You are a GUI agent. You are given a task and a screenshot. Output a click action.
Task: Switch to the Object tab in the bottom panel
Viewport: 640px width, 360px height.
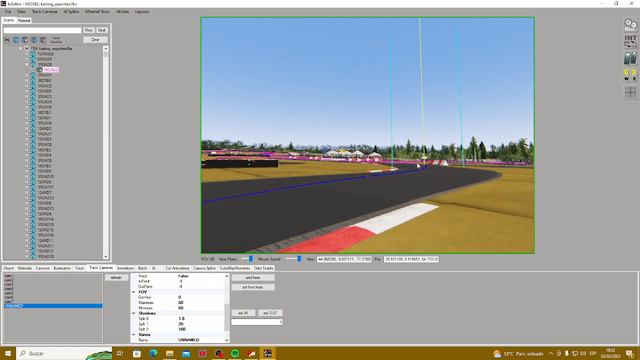pyautogui.click(x=9, y=268)
